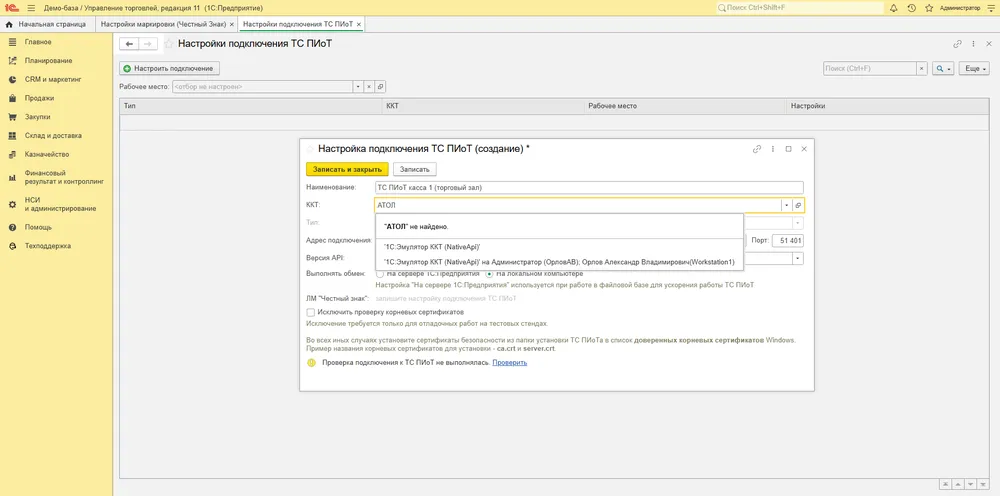
Task: Open the Продажи section in sidebar
Action: tap(39, 98)
